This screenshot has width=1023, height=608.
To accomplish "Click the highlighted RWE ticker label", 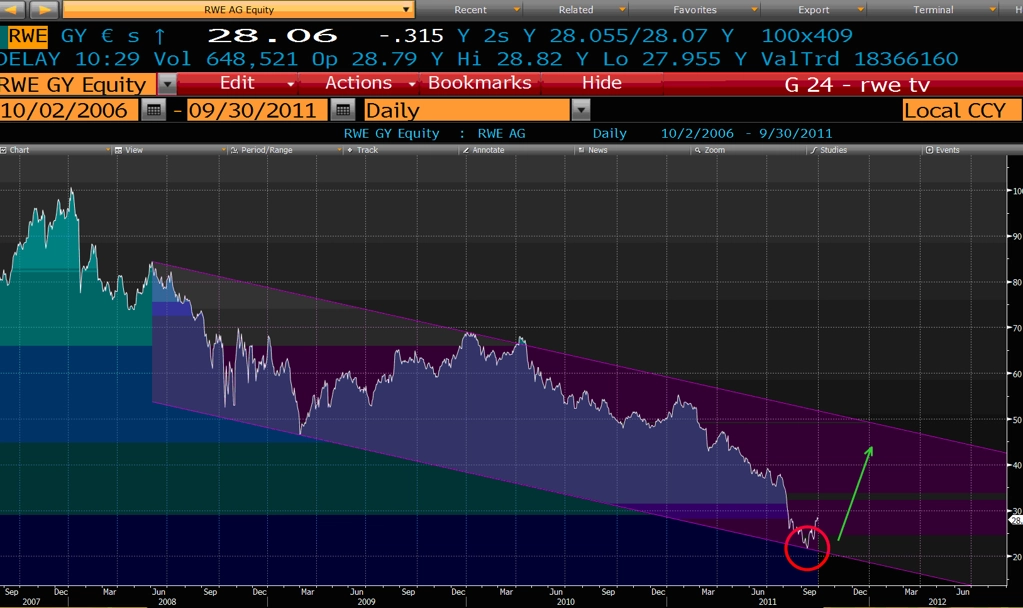I will pos(28,36).
